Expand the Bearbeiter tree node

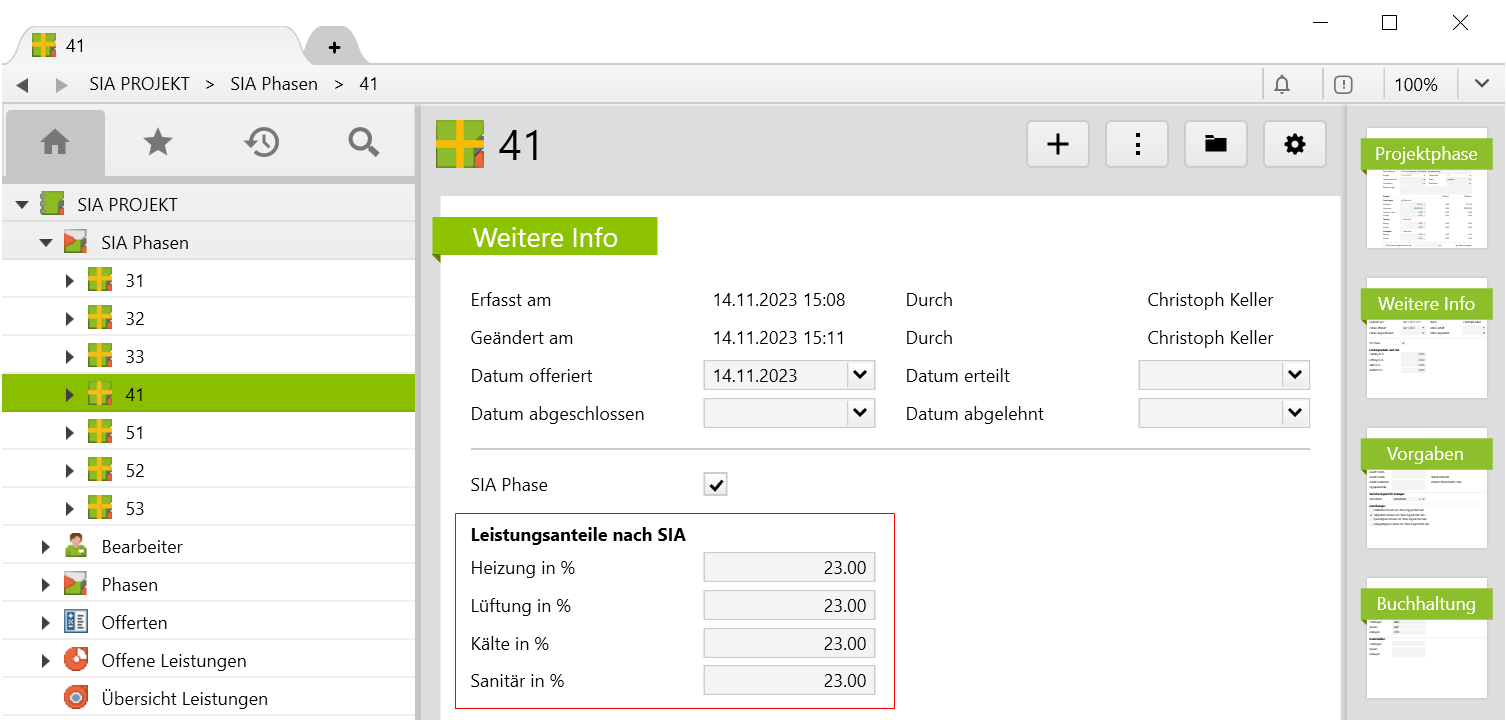[46, 547]
